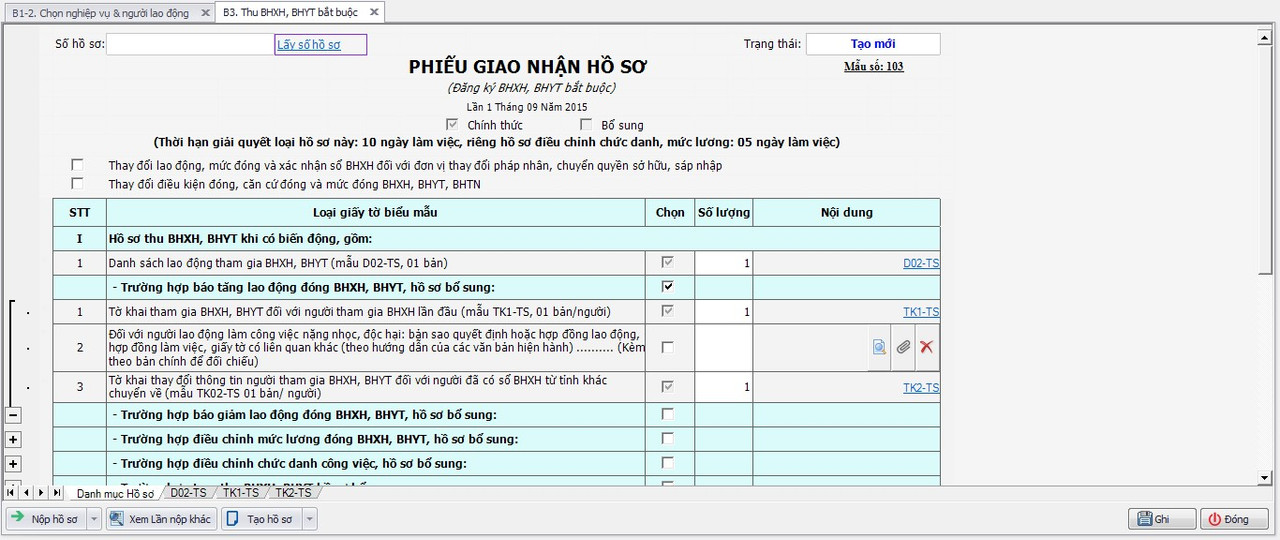The width and height of the screenshot is (1280, 540).
Task: Click the 'Số lượng' column header
Action: (x=724, y=213)
